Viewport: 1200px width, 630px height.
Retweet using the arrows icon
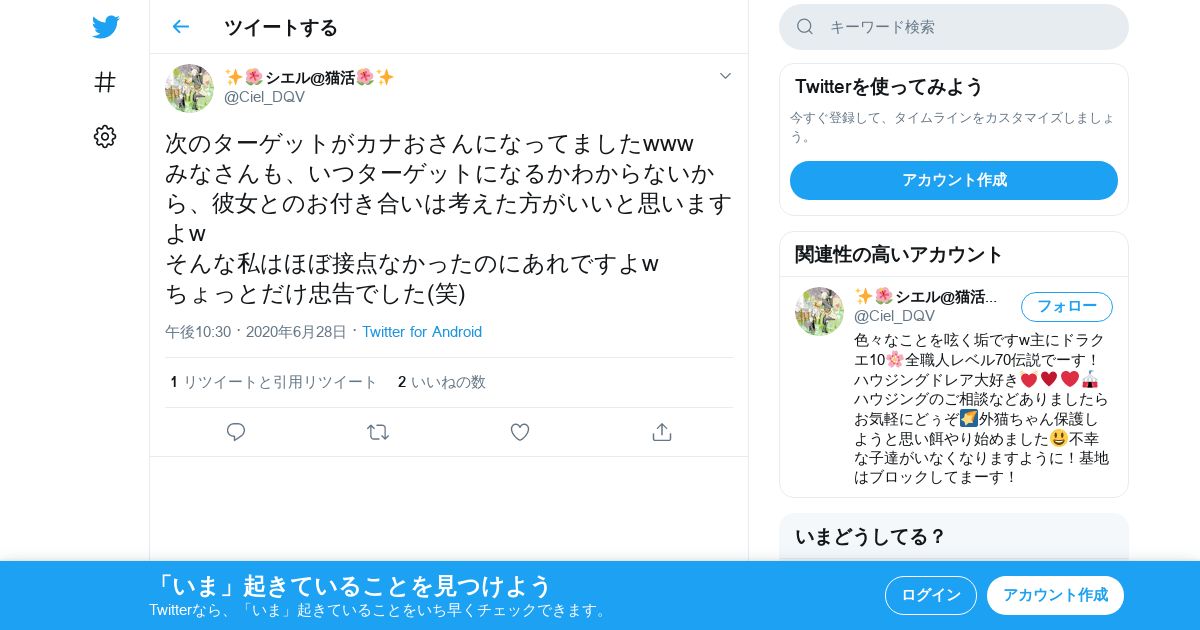378,432
